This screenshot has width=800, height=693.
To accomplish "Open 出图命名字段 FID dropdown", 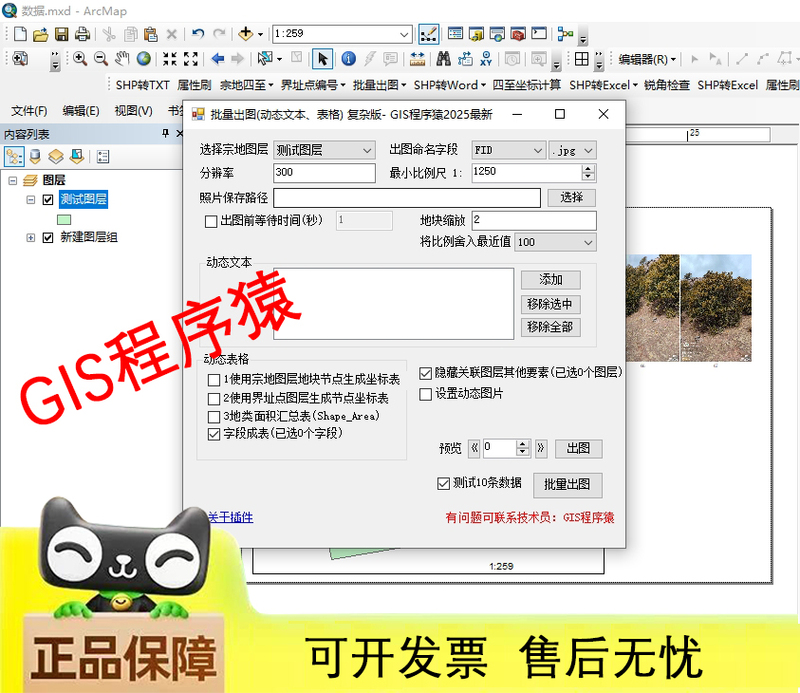I will [x=509, y=150].
